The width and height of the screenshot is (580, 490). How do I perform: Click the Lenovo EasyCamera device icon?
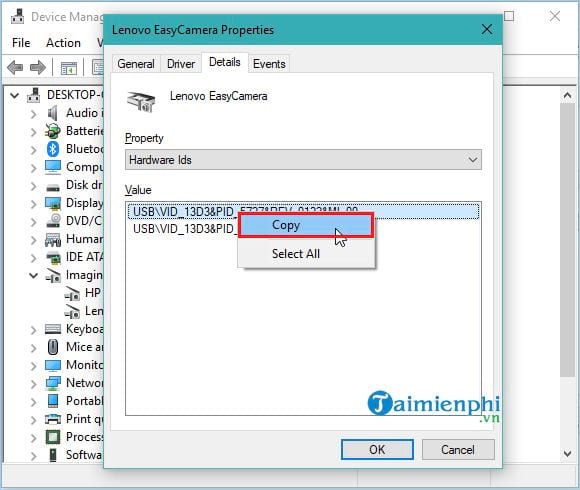coord(141,101)
